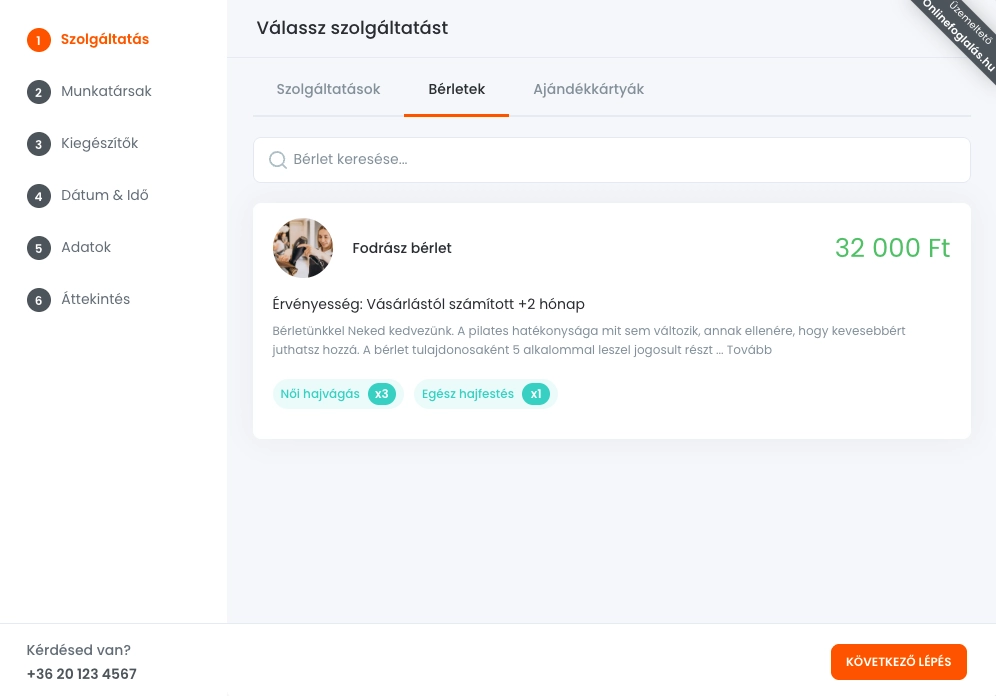
Task: Click the Női hajvágás x3 tag
Action: [336, 394]
